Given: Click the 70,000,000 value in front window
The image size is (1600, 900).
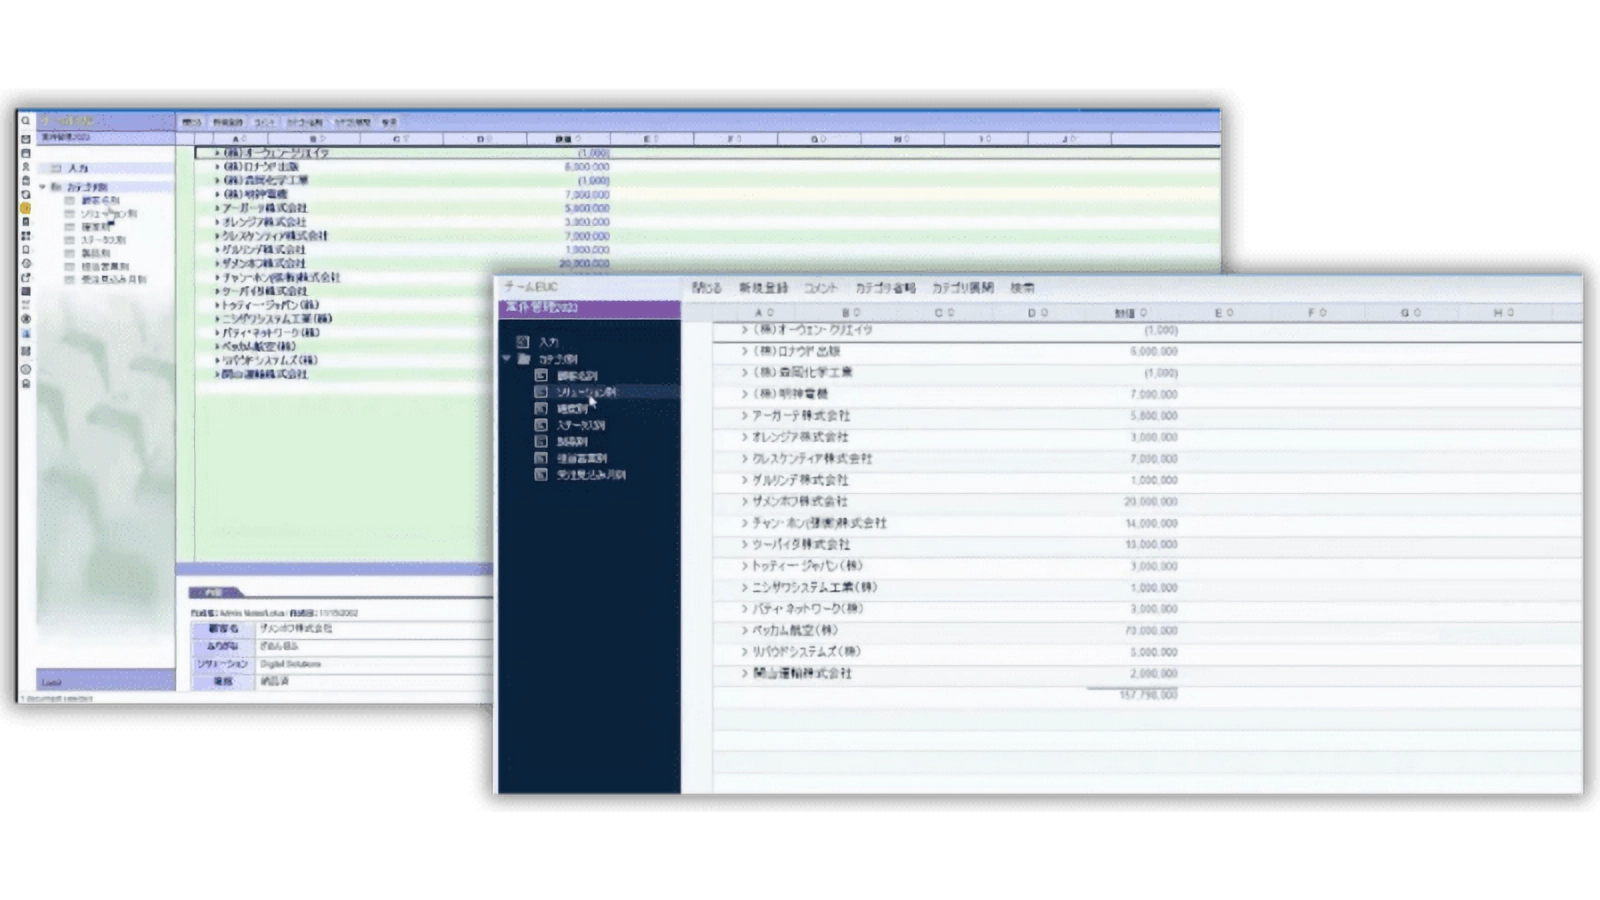Looking at the screenshot, I should point(1151,631).
